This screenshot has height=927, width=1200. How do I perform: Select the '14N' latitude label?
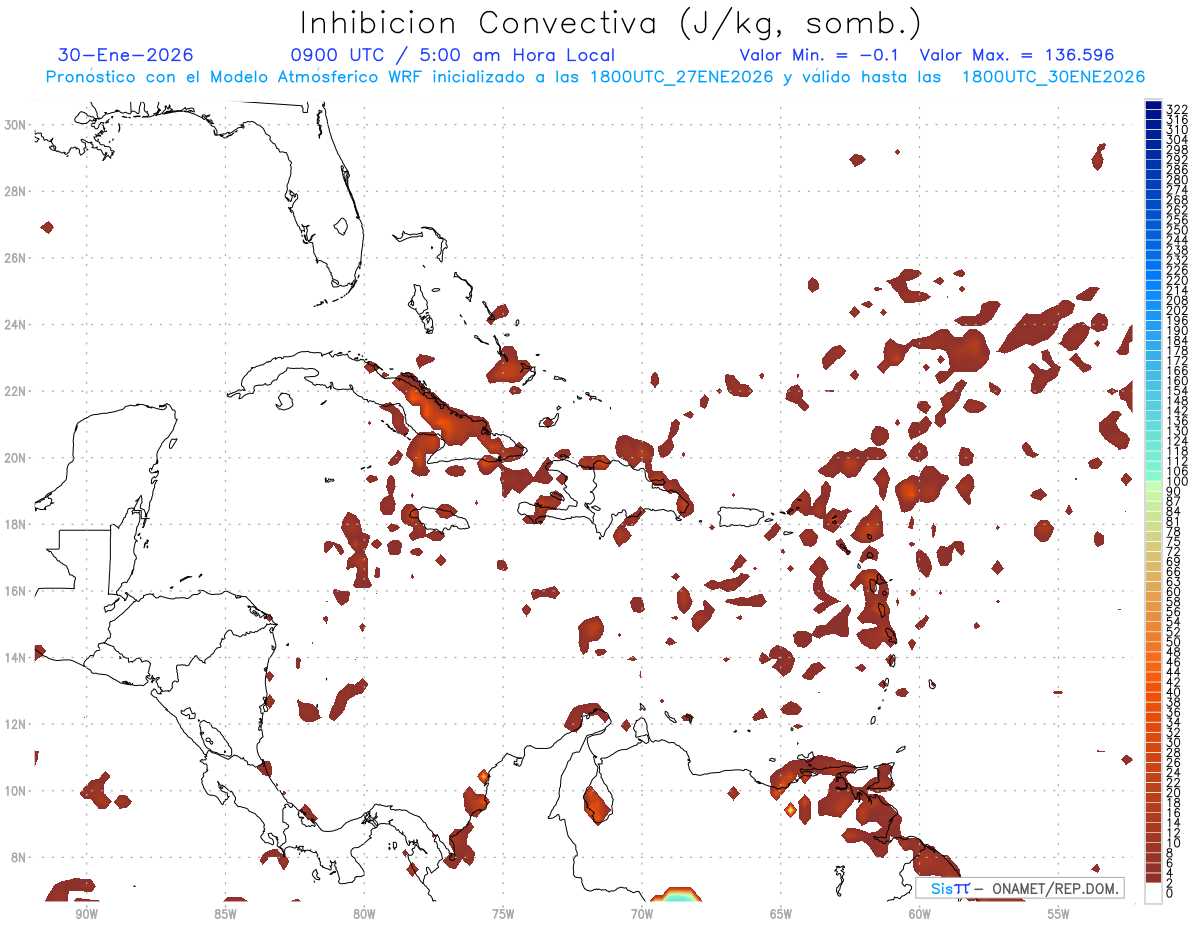(16, 657)
